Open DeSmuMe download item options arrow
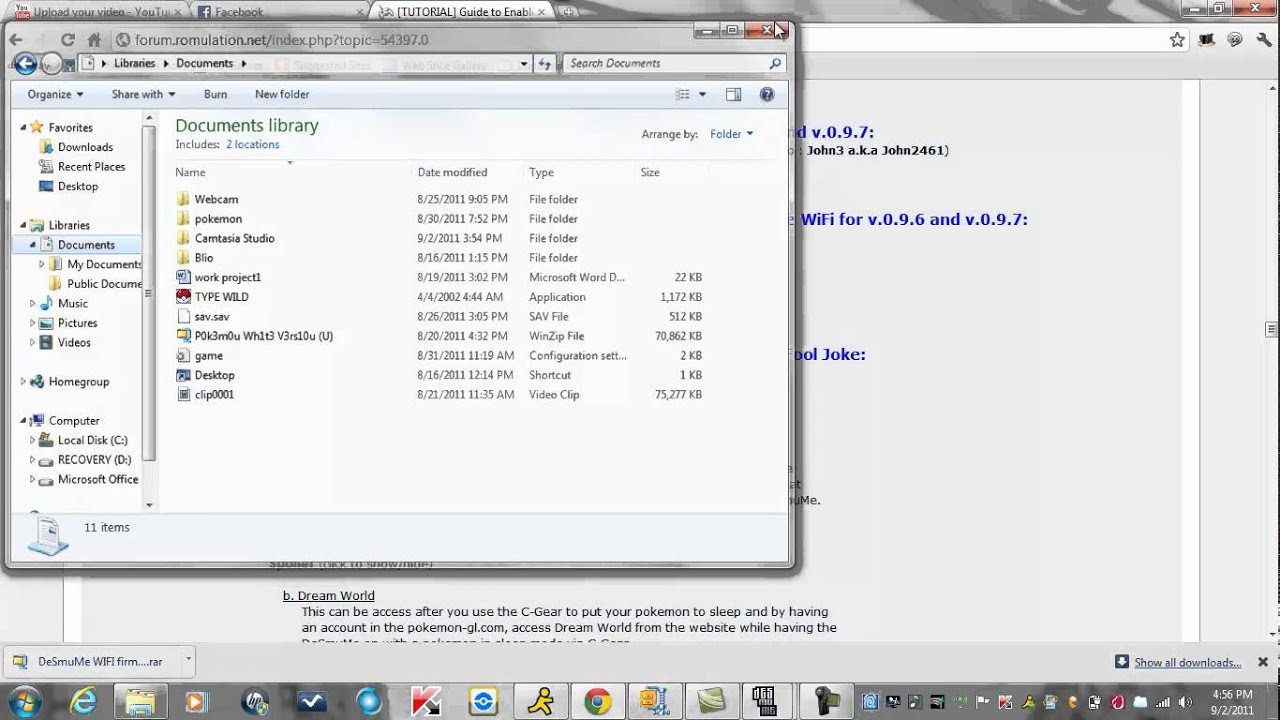This screenshot has width=1280, height=720. pos(187,661)
